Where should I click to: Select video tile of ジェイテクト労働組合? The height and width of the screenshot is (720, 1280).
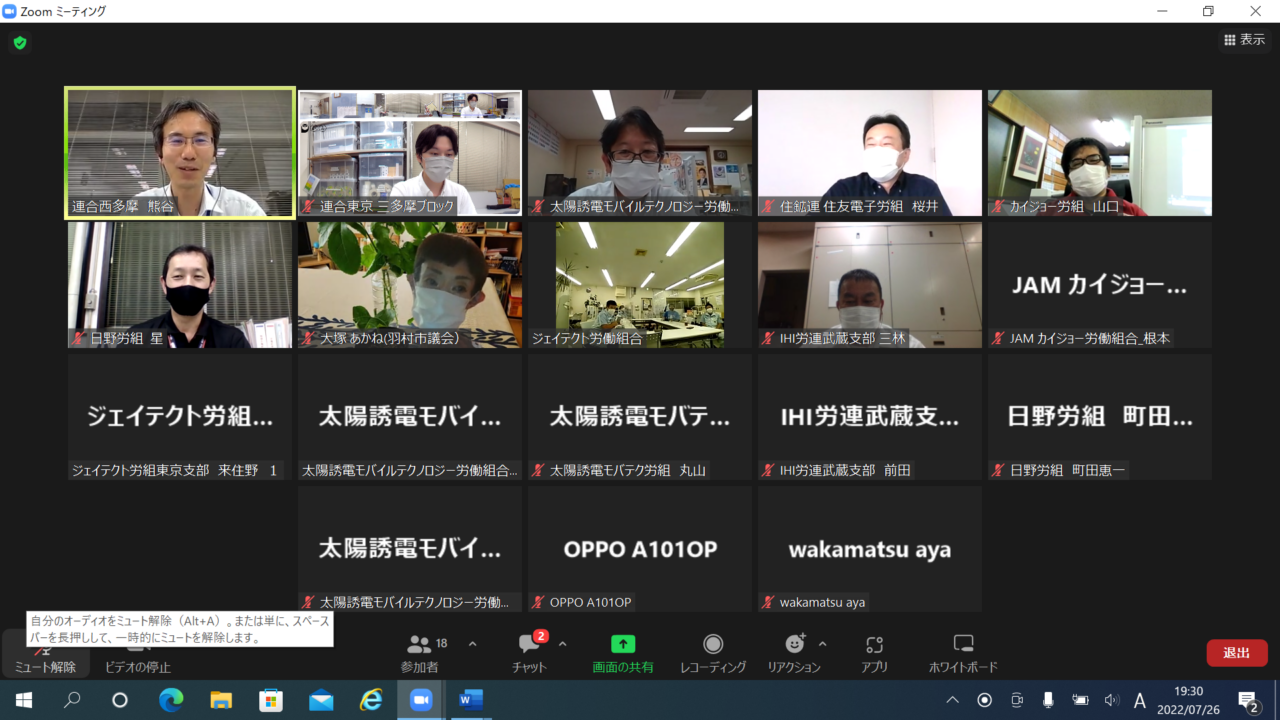pyautogui.click(x=640, y=285)
